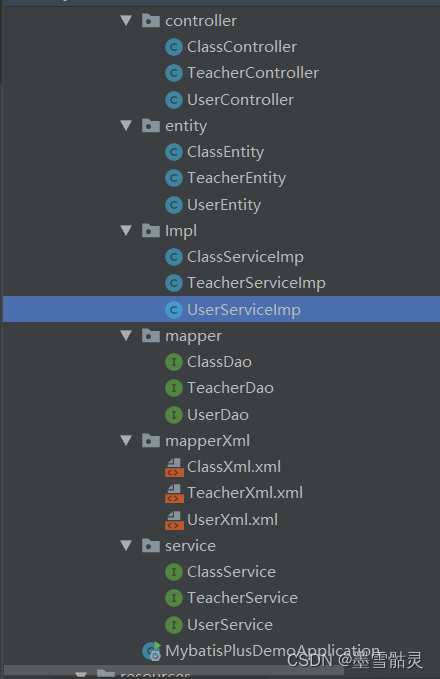Collapse the entity folder arrow
Image resolution: width=440 pixels, height=679 pixels.
pos(126,126)
